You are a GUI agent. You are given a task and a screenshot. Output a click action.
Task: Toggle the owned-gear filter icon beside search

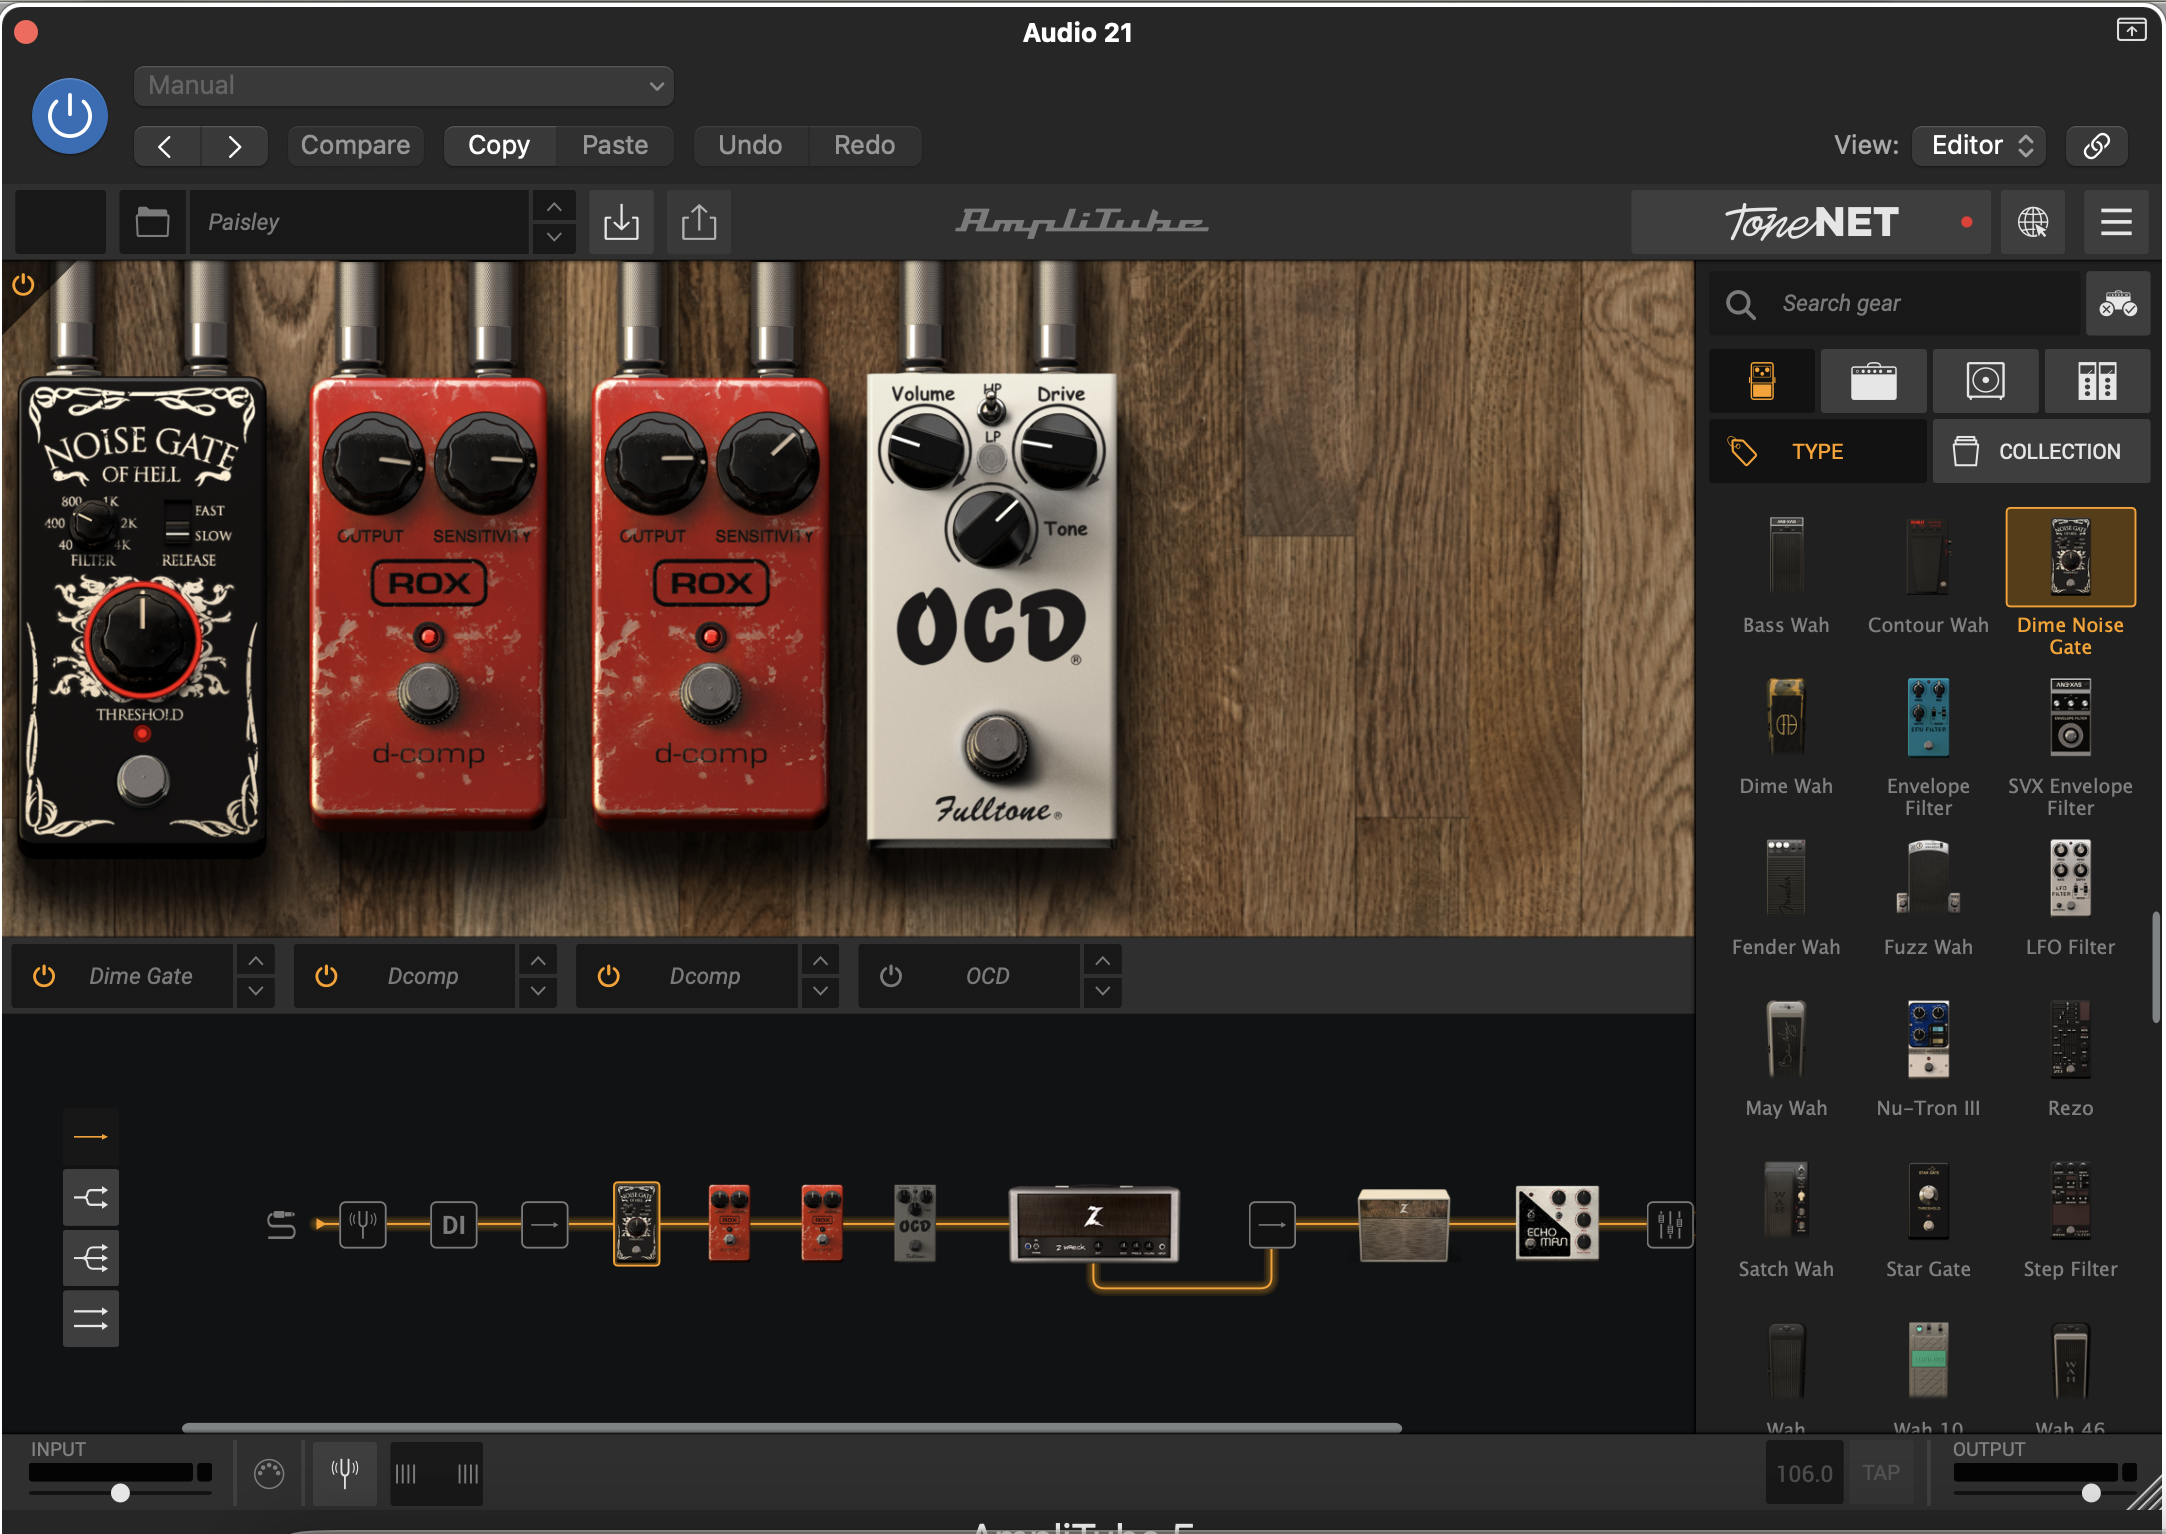tap(2118, 304)
